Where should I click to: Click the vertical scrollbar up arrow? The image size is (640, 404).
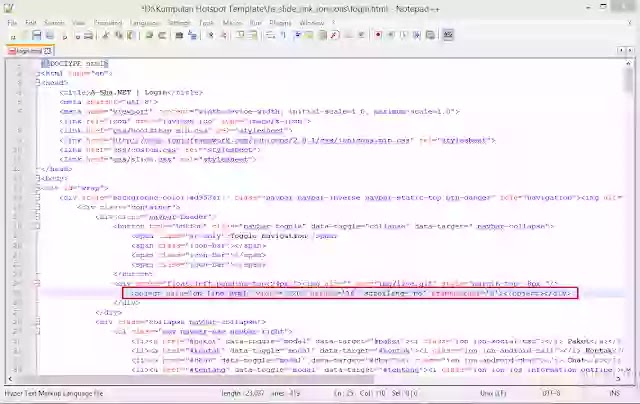[x=629, y=63]
